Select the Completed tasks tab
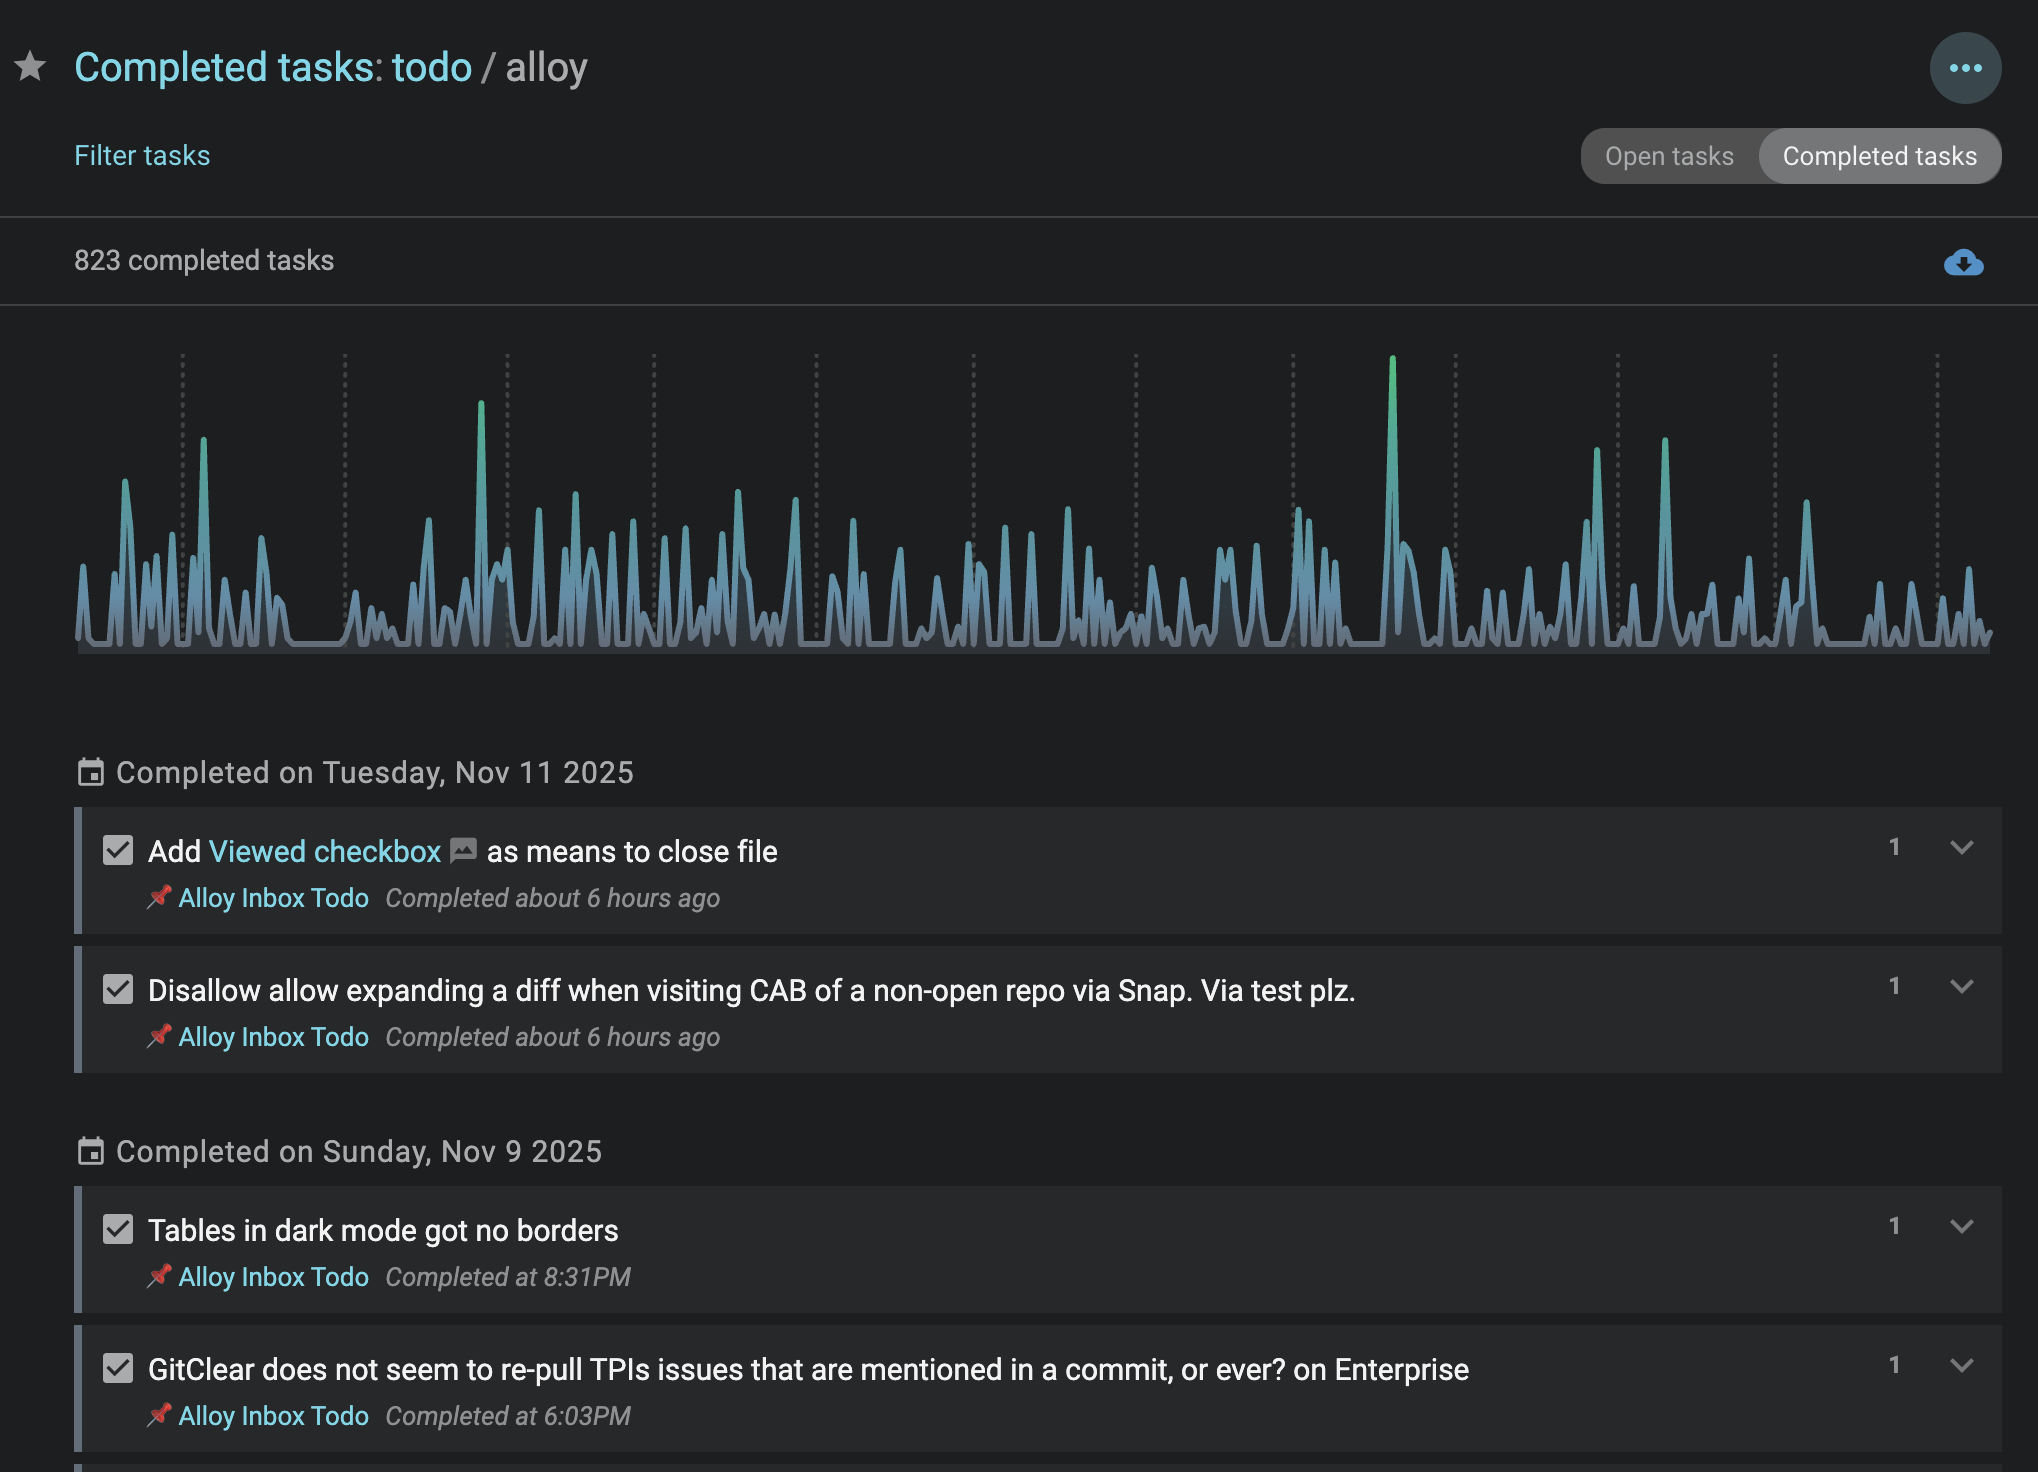Image resolution: width=2038 pixels, height=1472 pixels. click(x=1879, y=156)
